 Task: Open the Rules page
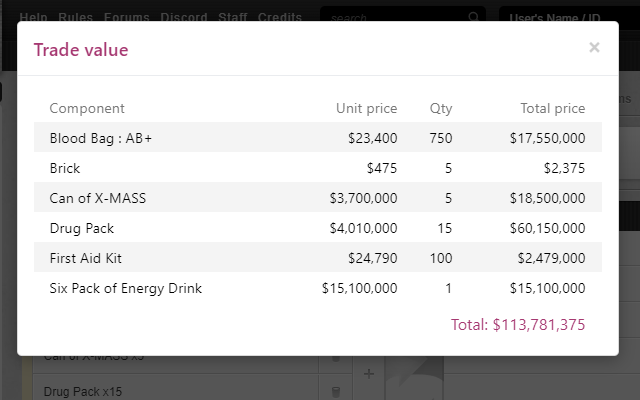(x=76, y=18)
